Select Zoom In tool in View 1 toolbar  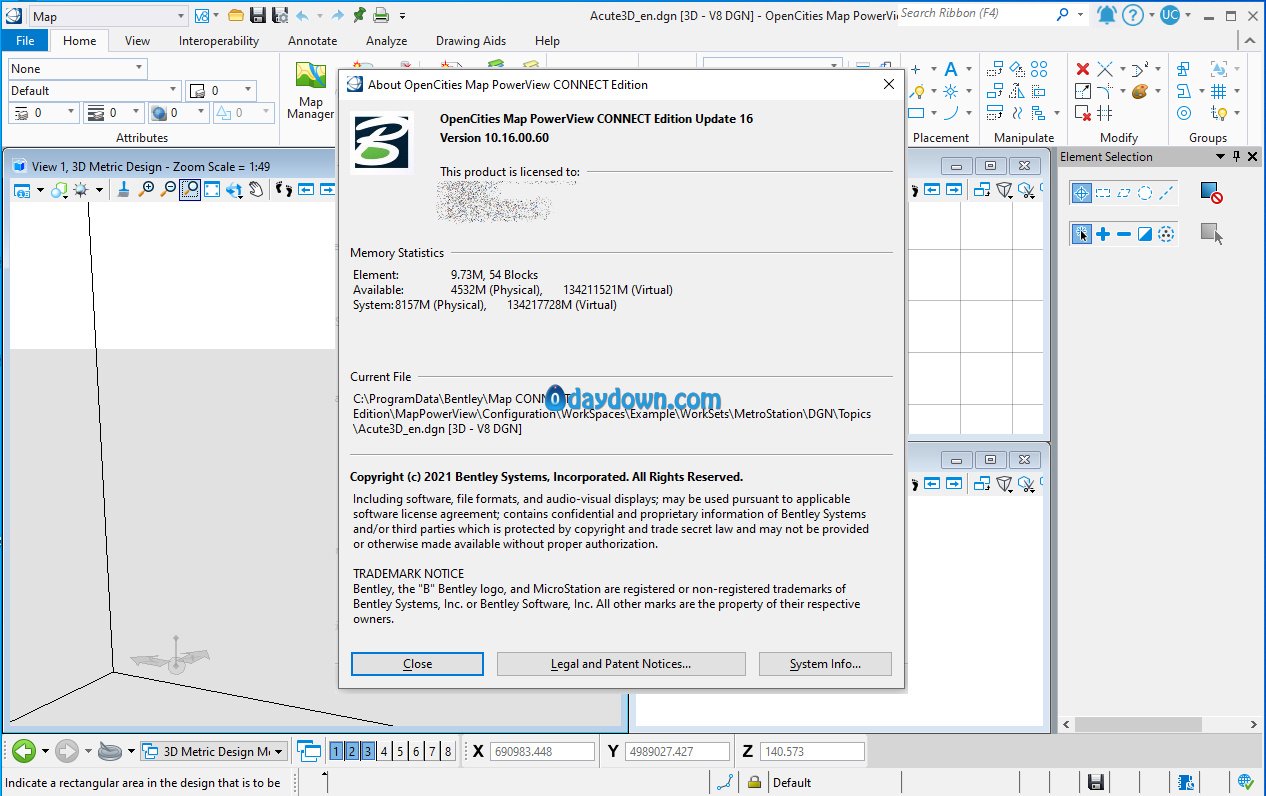pos(147,189)
